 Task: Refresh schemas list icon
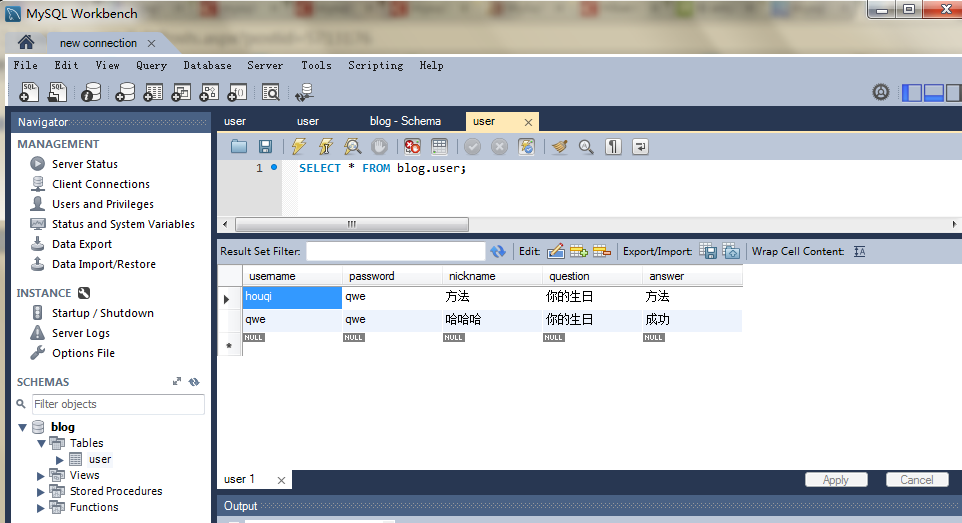[x=194, y=381]
